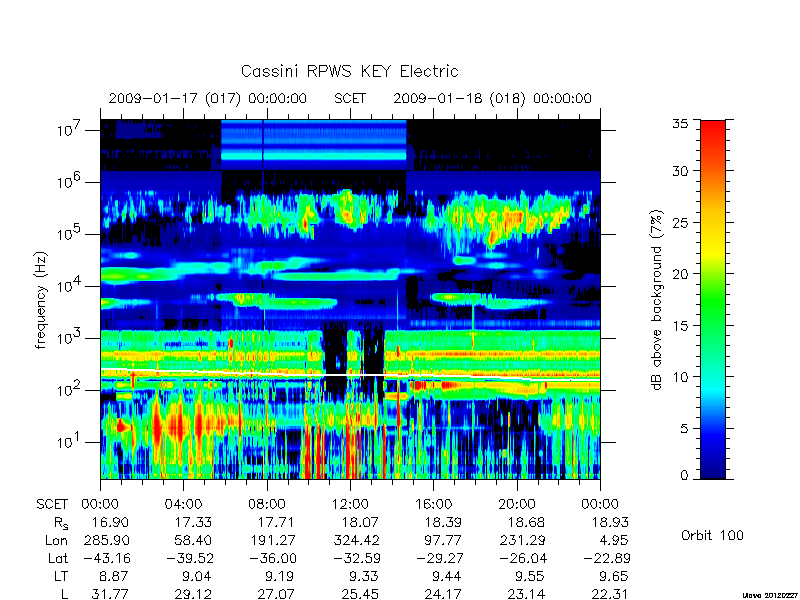Click the Rs value '16.90'
This screenshot has height=600, width=800.
(x=110, y=522)
